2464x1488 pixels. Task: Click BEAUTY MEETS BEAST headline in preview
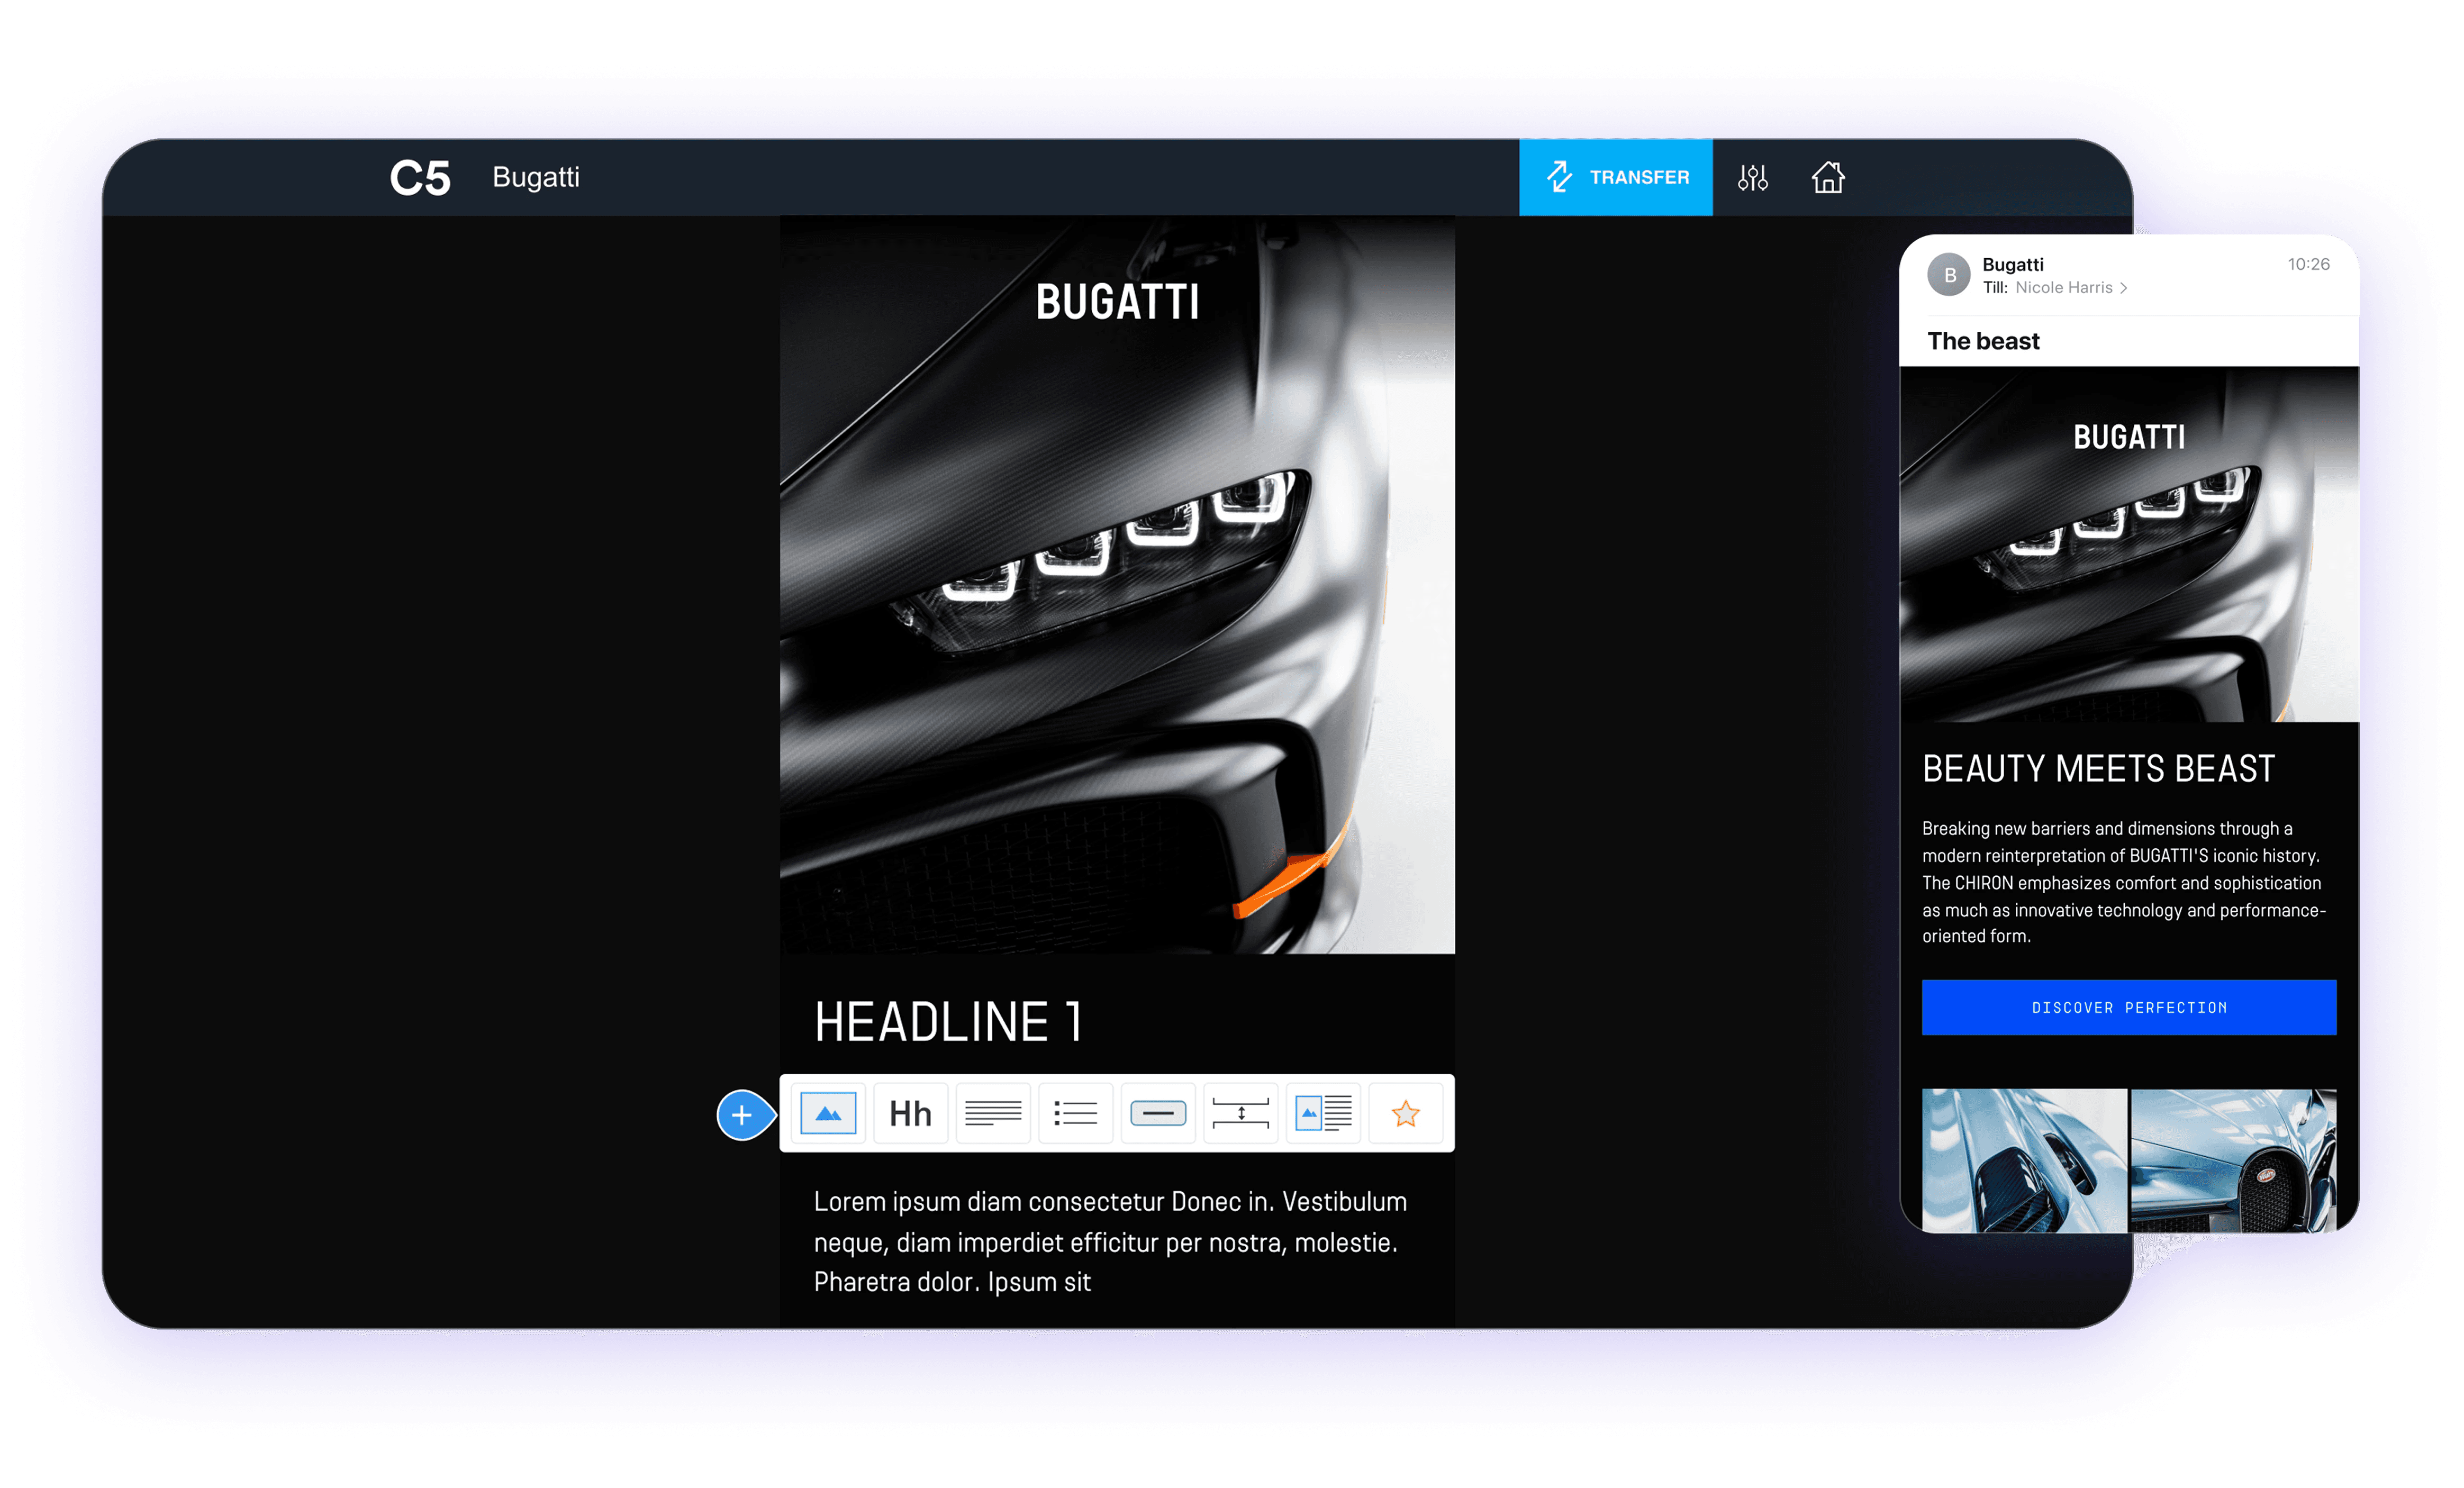[x=2098, y=769]
